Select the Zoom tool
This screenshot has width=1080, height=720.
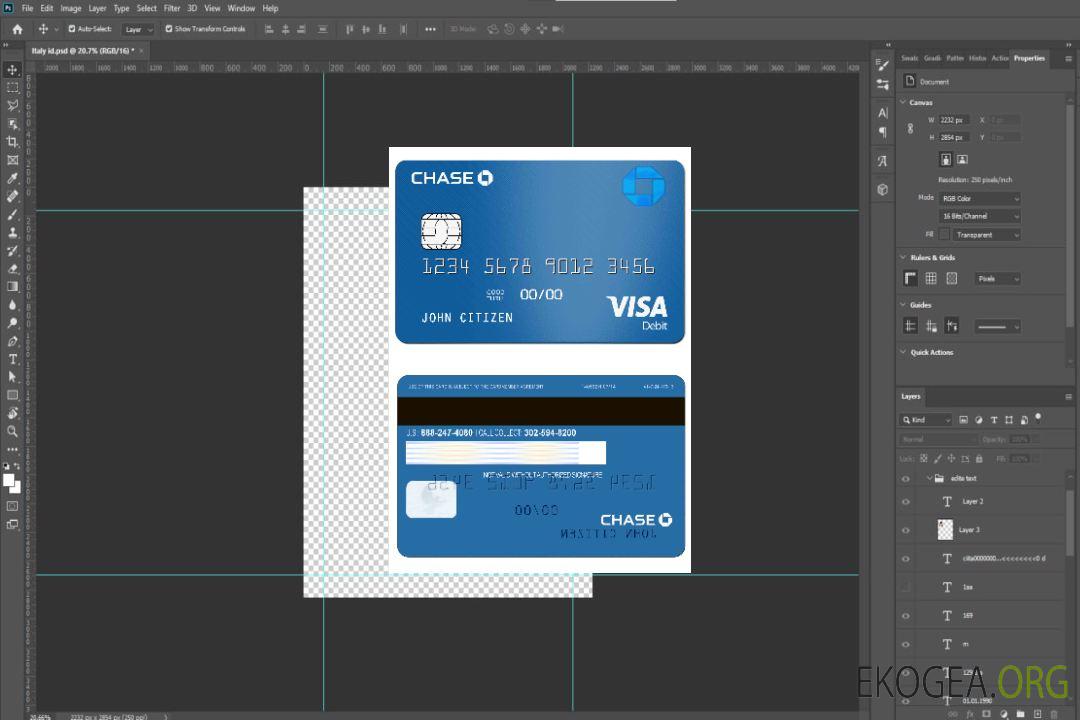(x=12, y=431)
